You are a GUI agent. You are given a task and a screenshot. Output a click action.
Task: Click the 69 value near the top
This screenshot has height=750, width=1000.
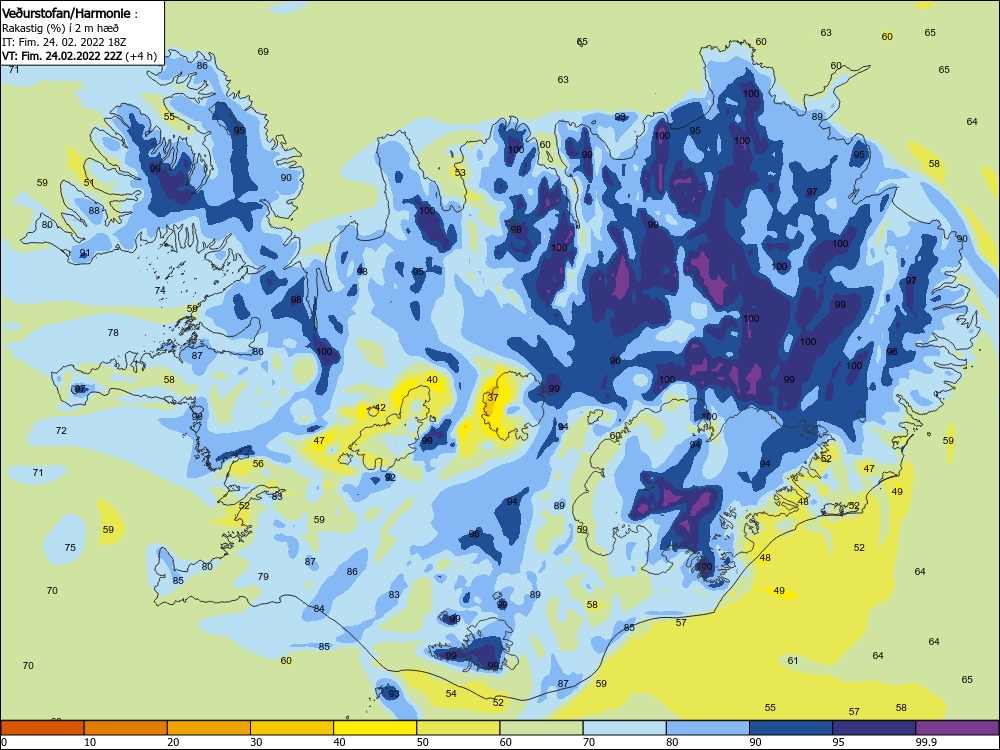(x=263, y=52)
